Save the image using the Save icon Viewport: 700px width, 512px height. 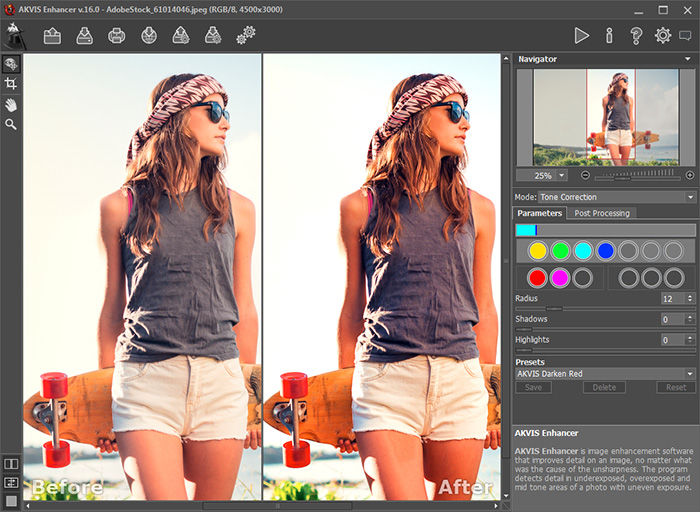(84, 36)
